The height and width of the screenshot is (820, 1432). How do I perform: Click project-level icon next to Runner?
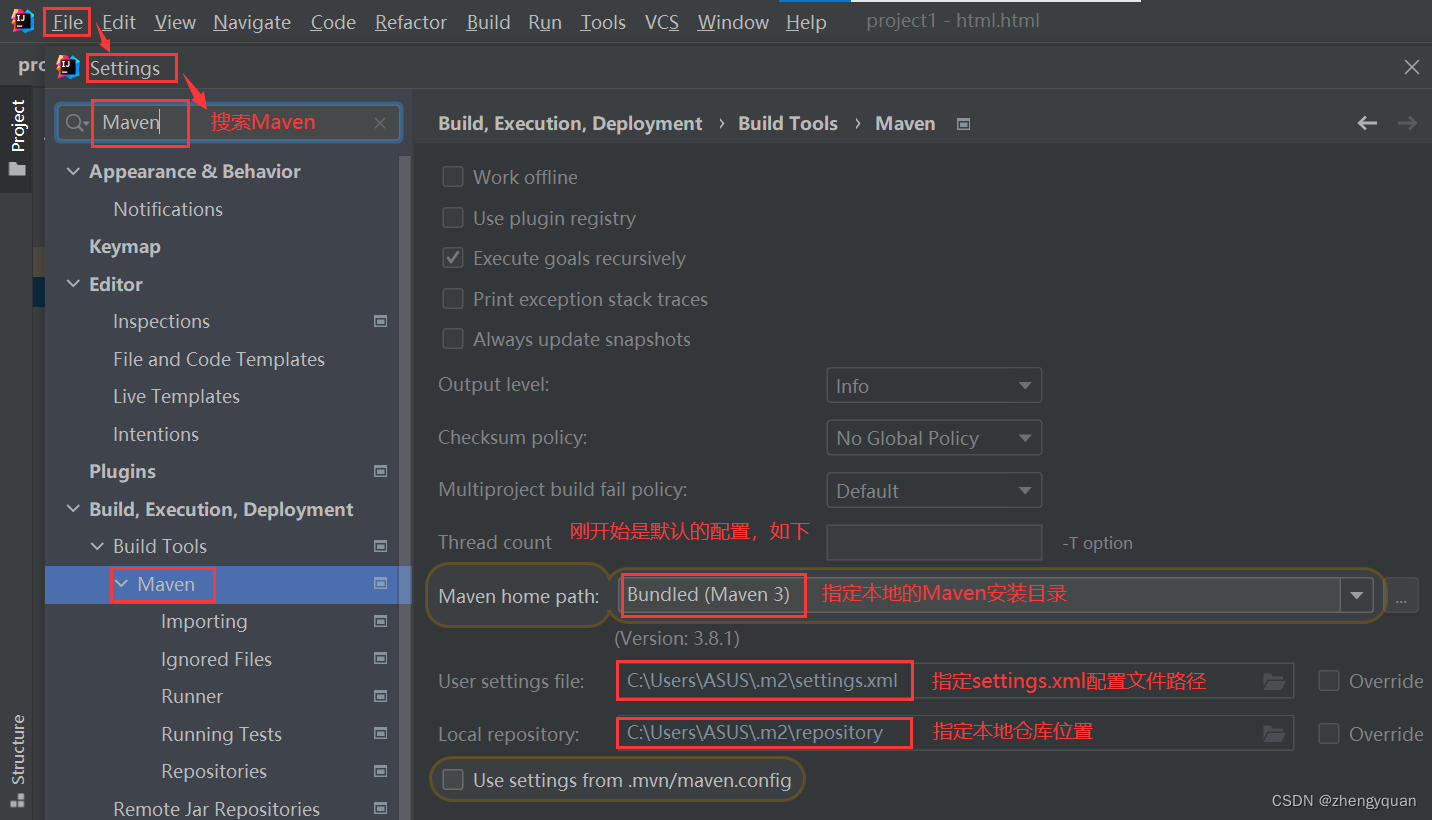[380, 696]
